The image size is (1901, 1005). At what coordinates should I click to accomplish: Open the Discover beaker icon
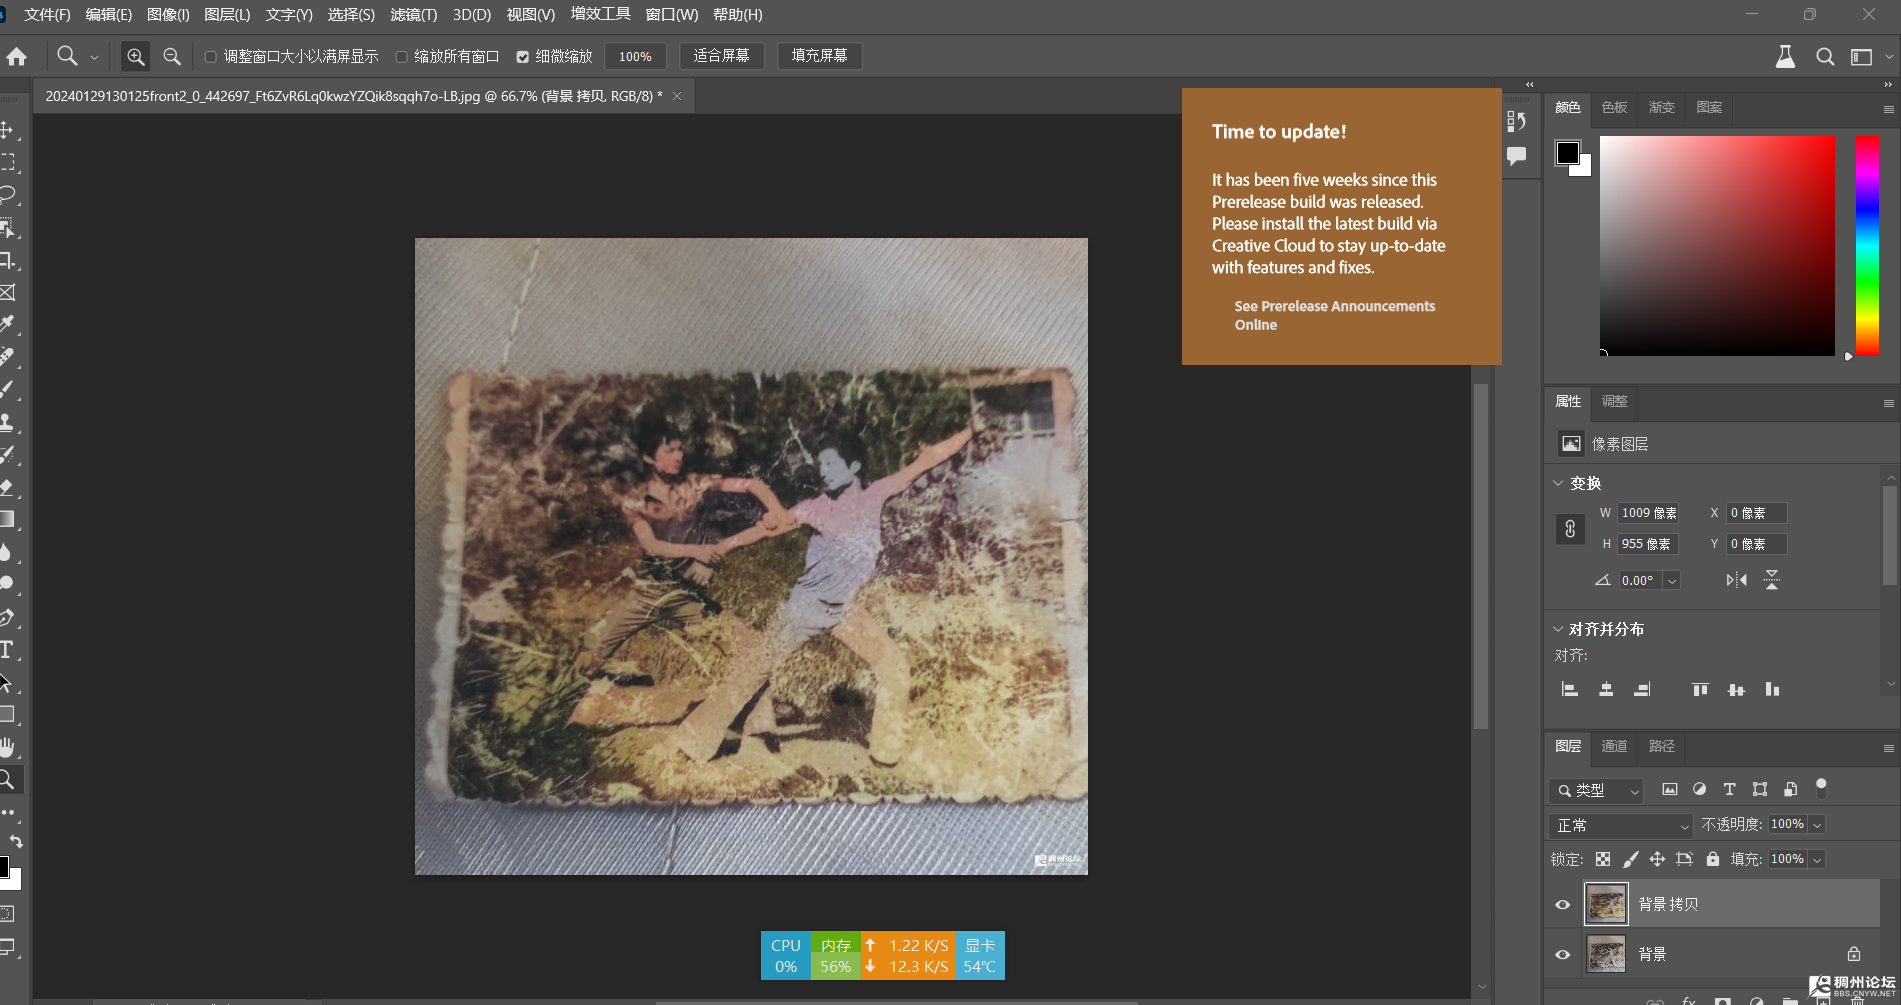coord(1785,57)
